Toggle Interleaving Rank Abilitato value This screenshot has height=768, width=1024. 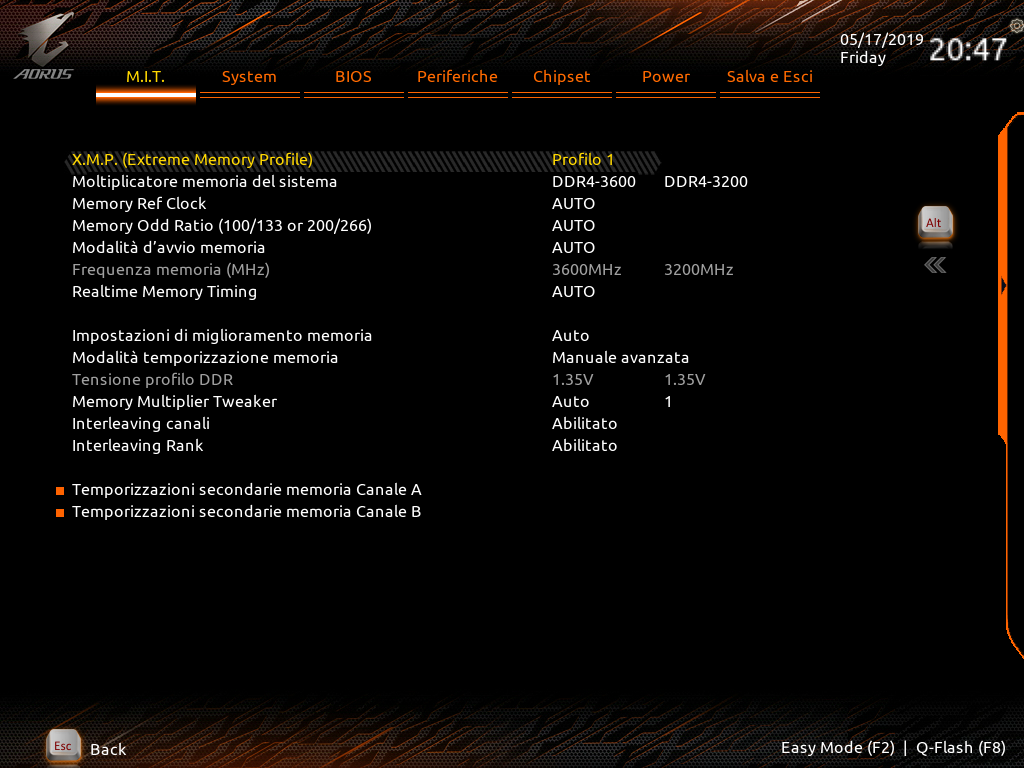584,445
